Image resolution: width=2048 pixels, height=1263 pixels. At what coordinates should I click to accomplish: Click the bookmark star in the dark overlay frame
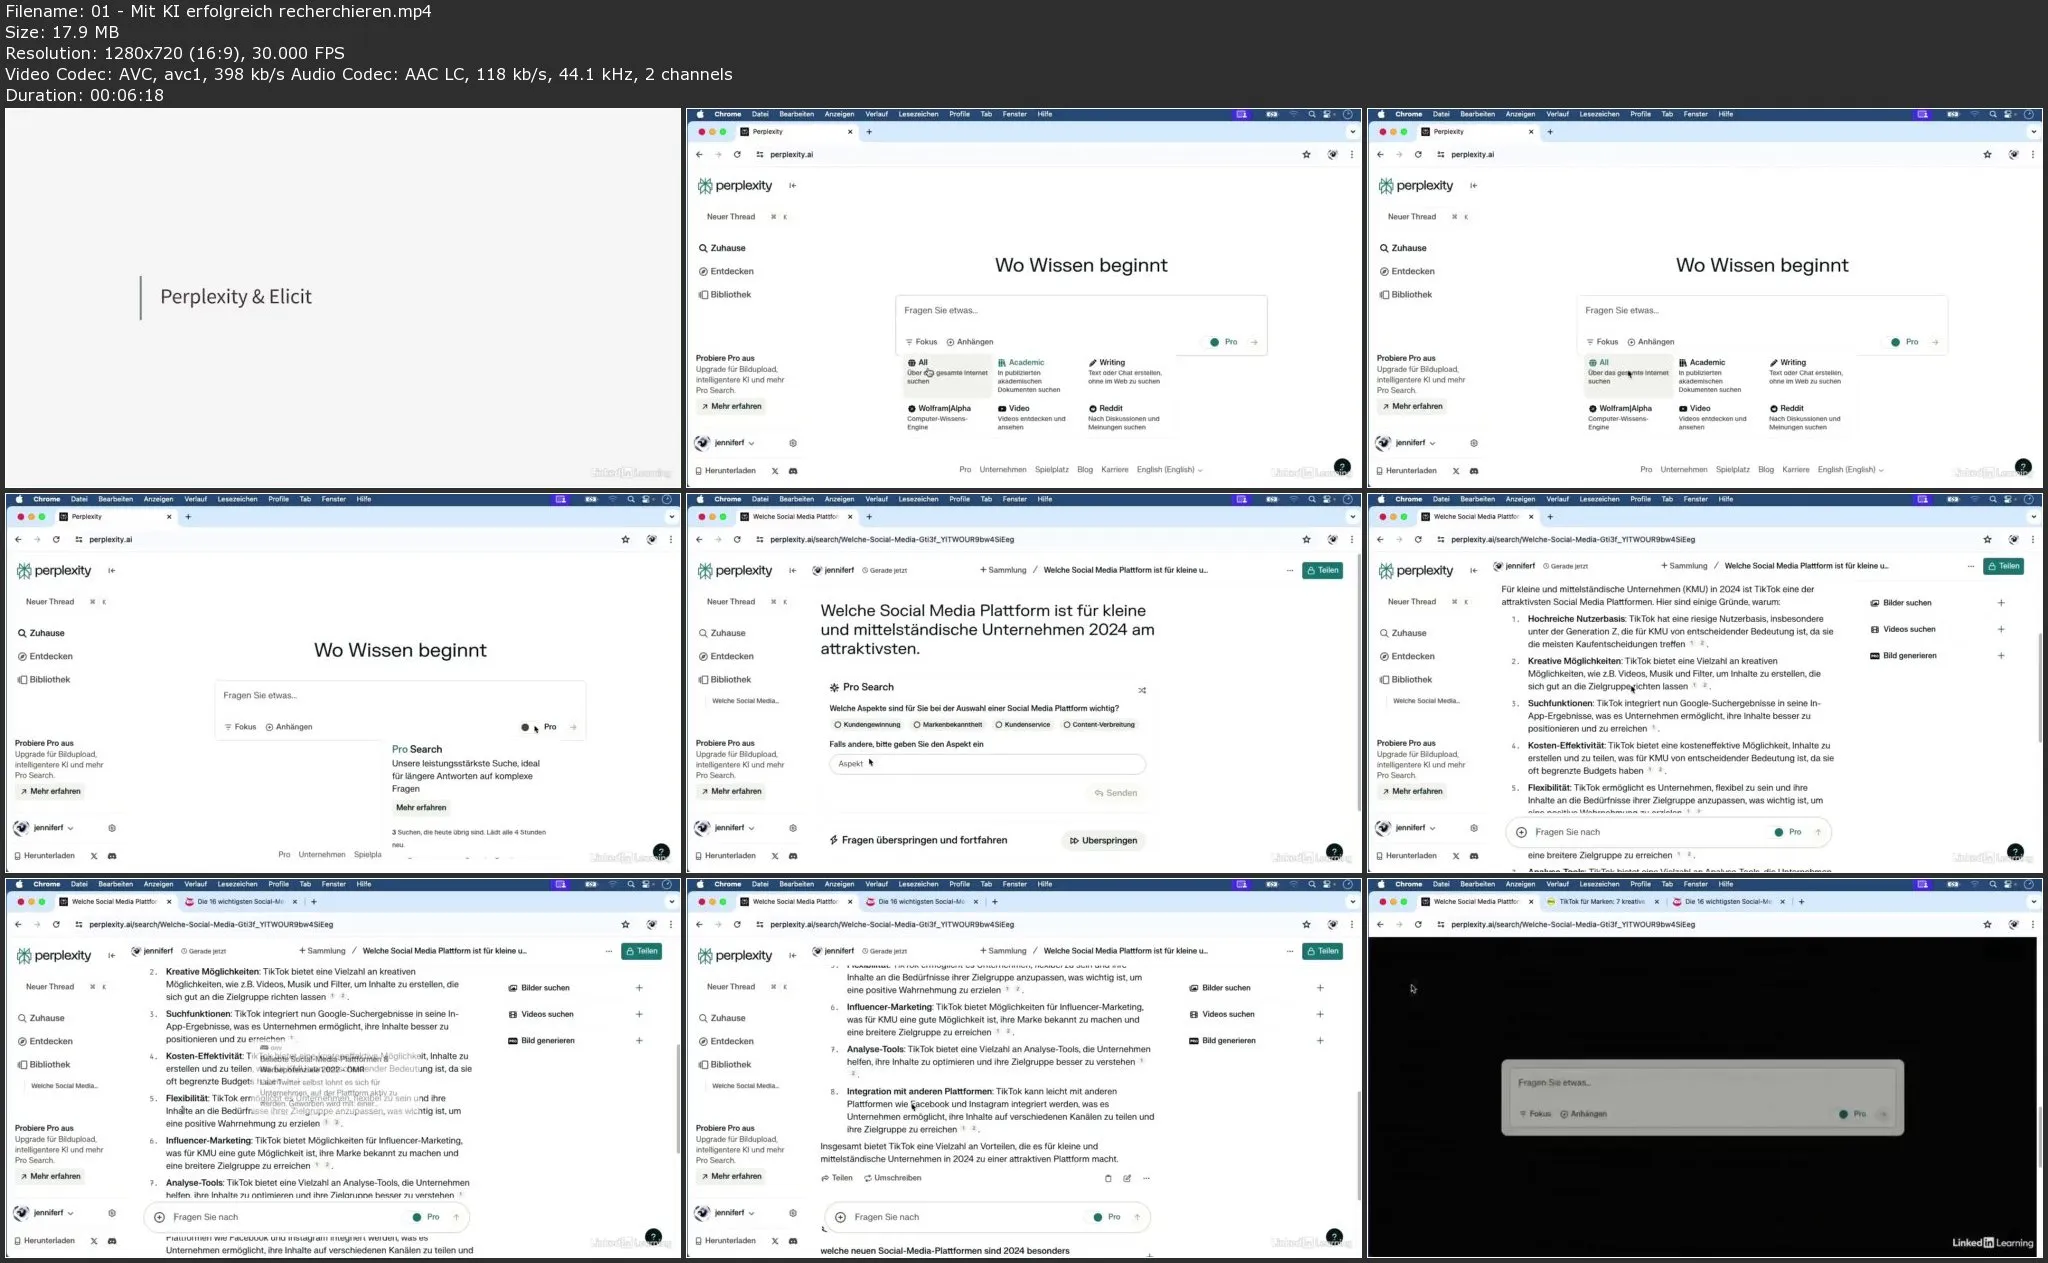(x=1987, y=925)
